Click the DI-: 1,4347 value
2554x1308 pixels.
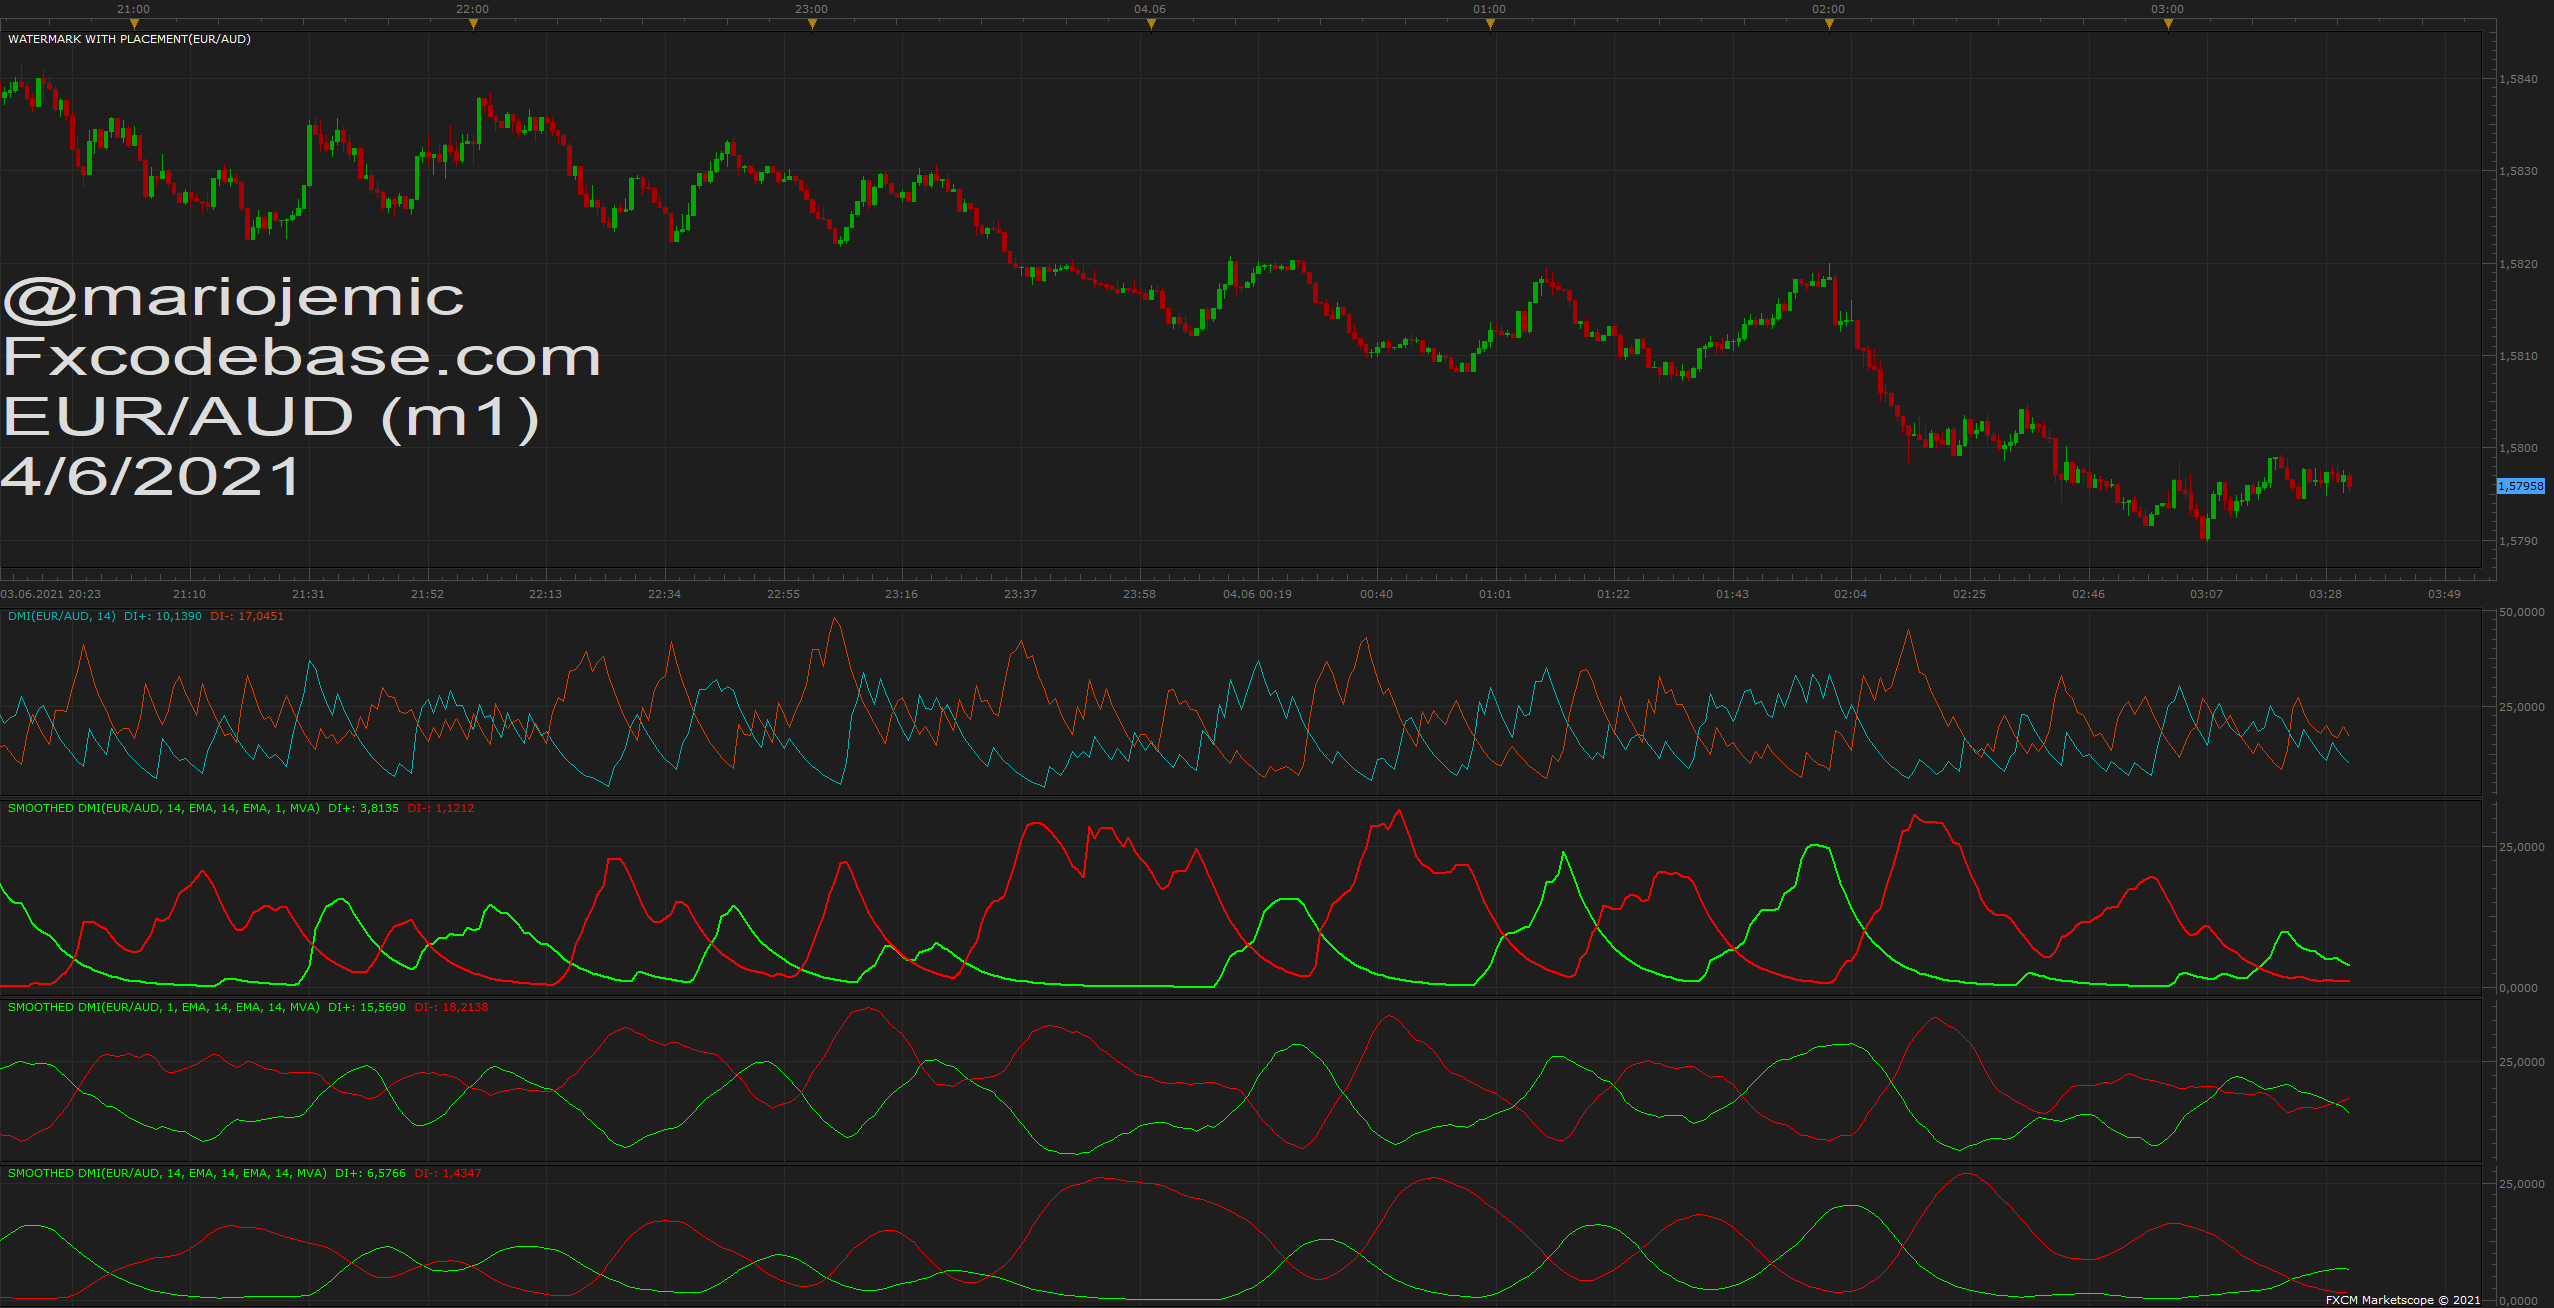coord(448,1173)
